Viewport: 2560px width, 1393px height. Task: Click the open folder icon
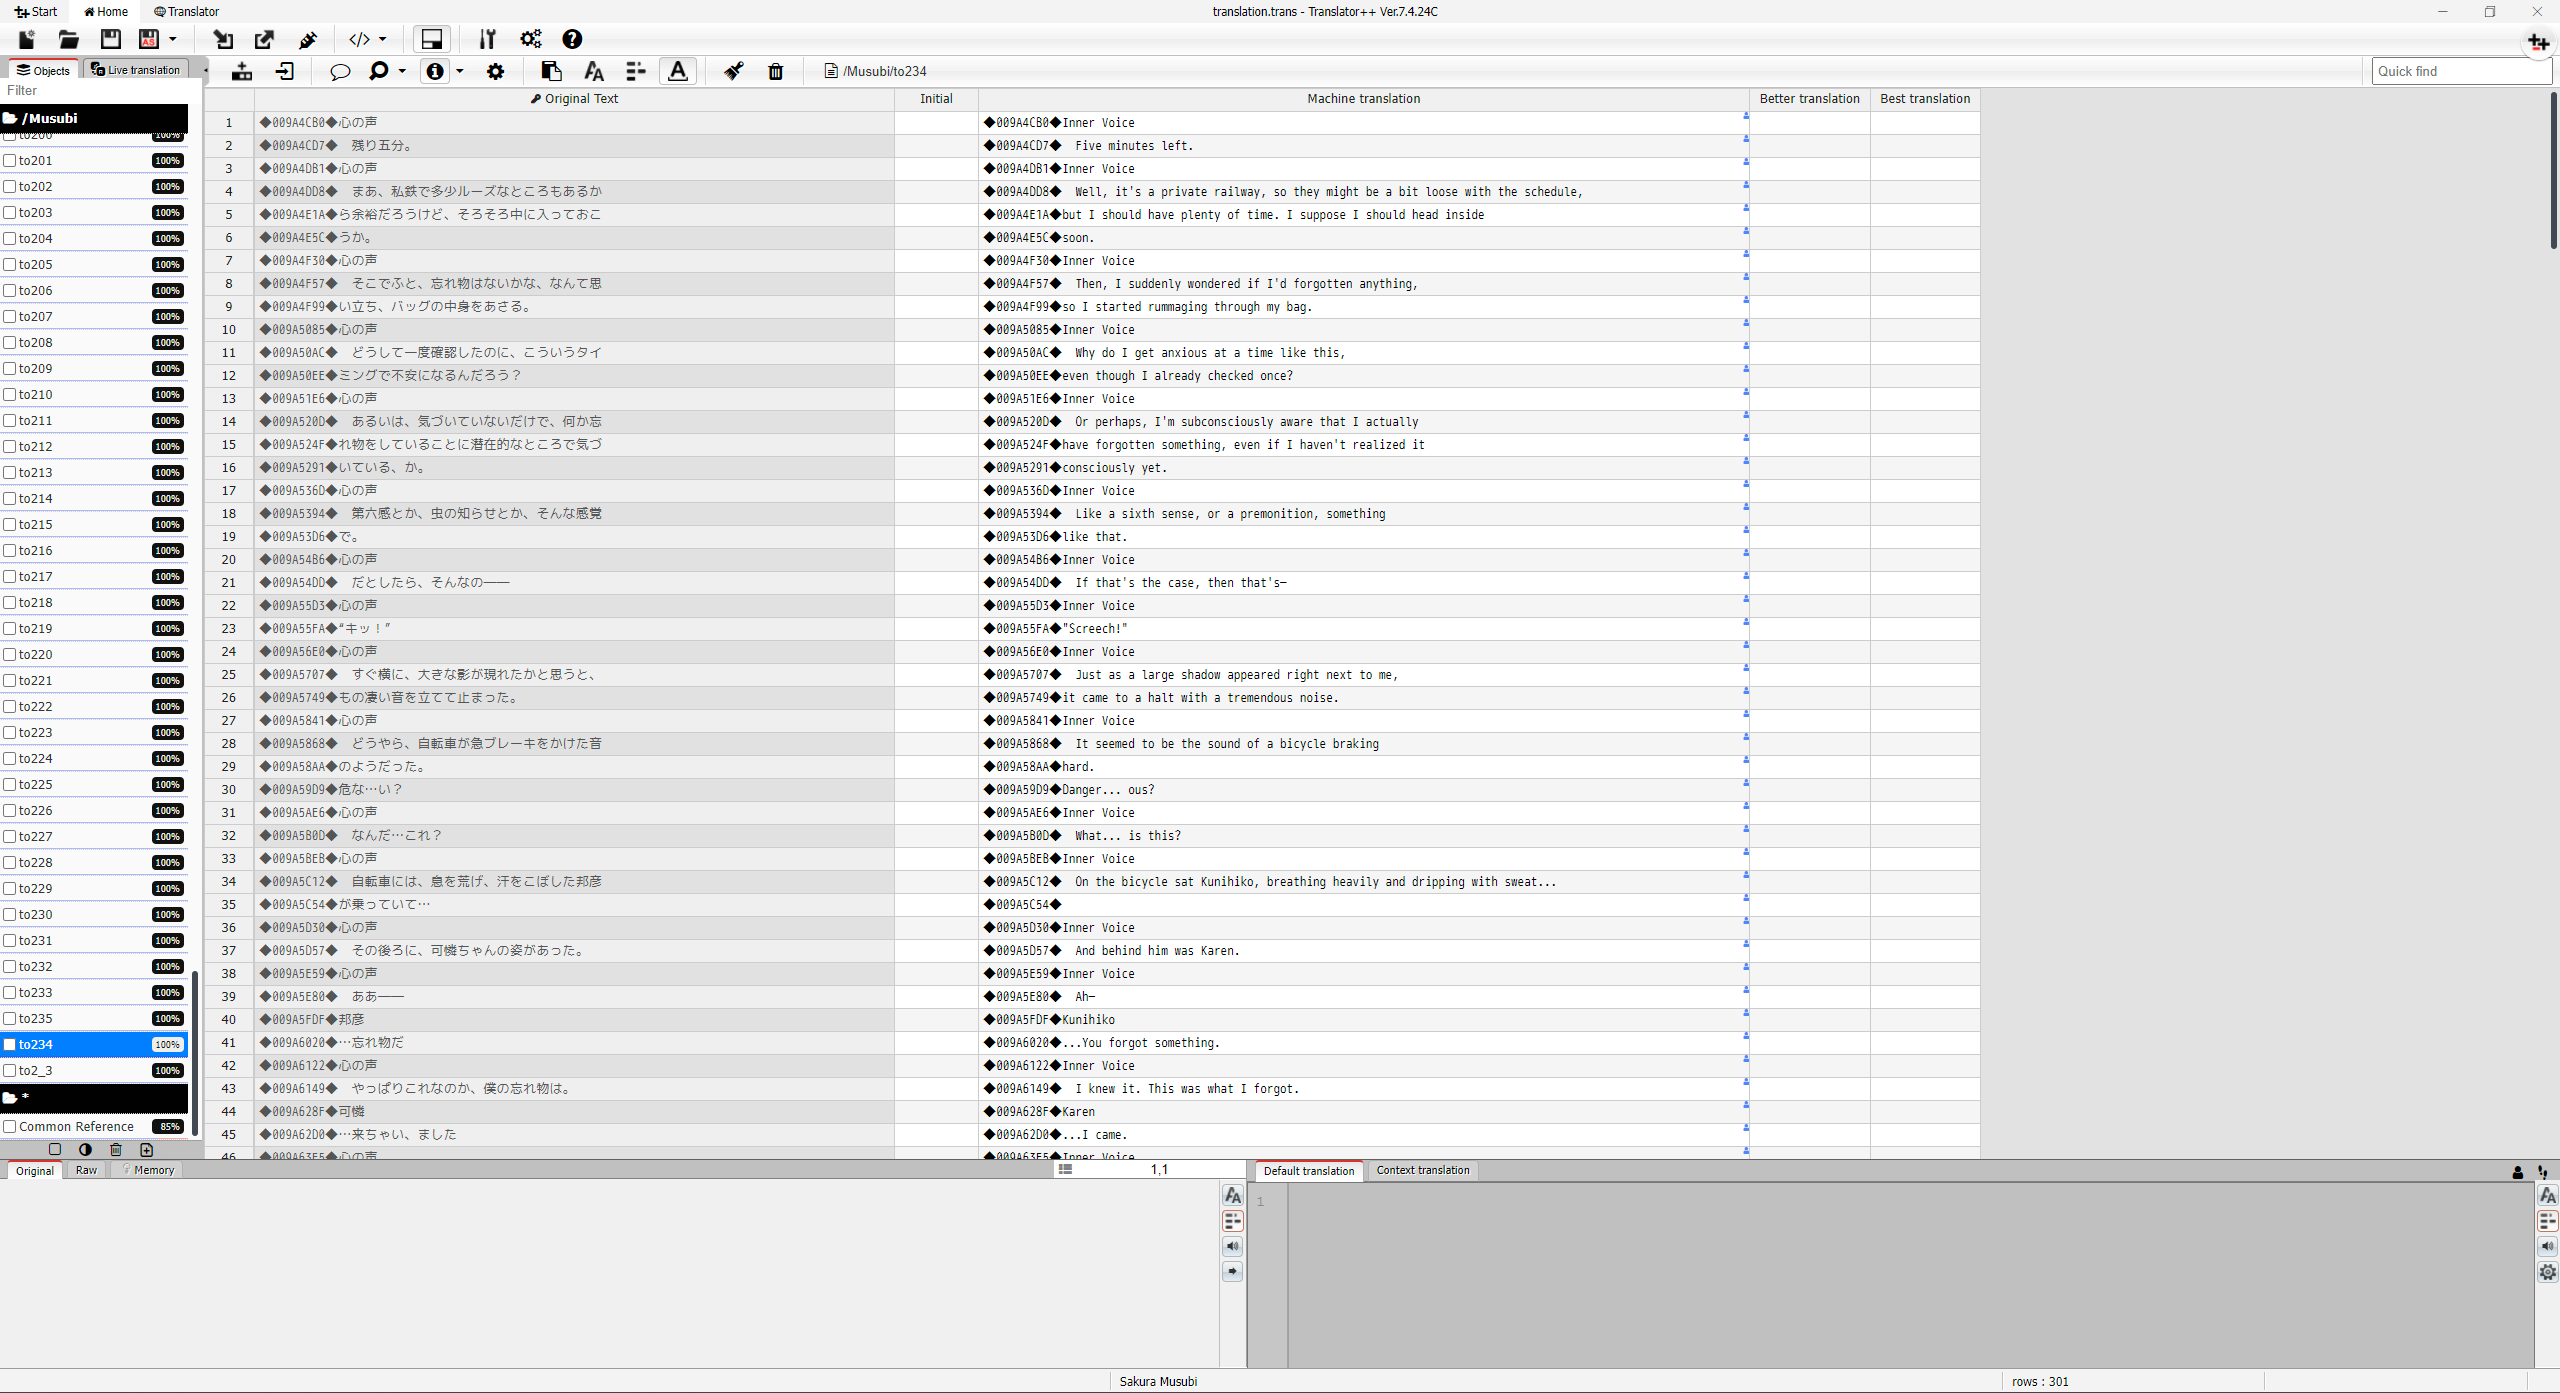click(68, 39)
